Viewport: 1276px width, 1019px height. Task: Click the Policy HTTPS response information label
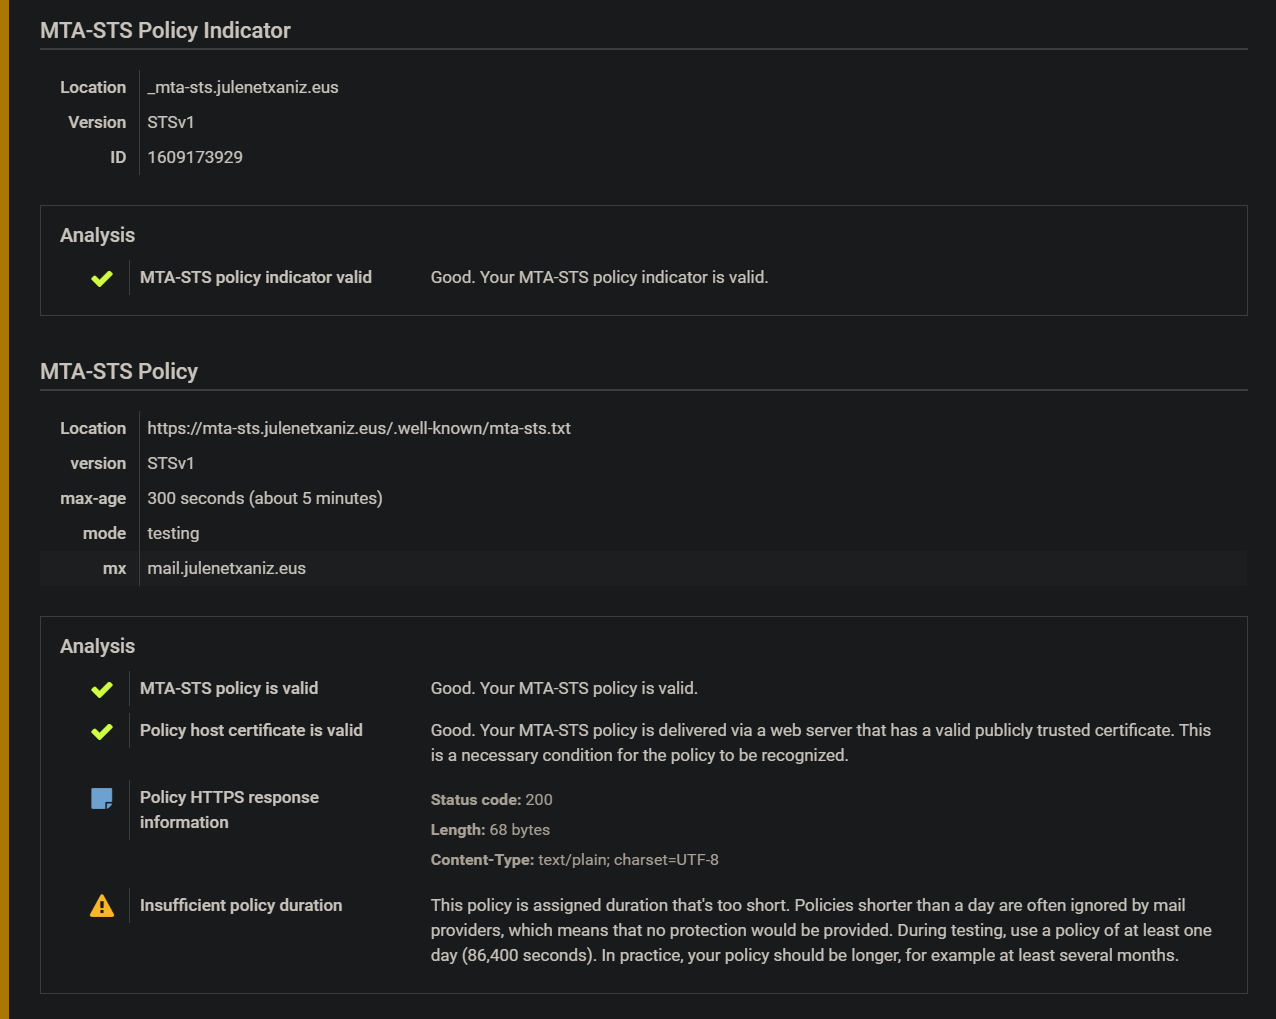pyautogui.click(x=229, y=809)
